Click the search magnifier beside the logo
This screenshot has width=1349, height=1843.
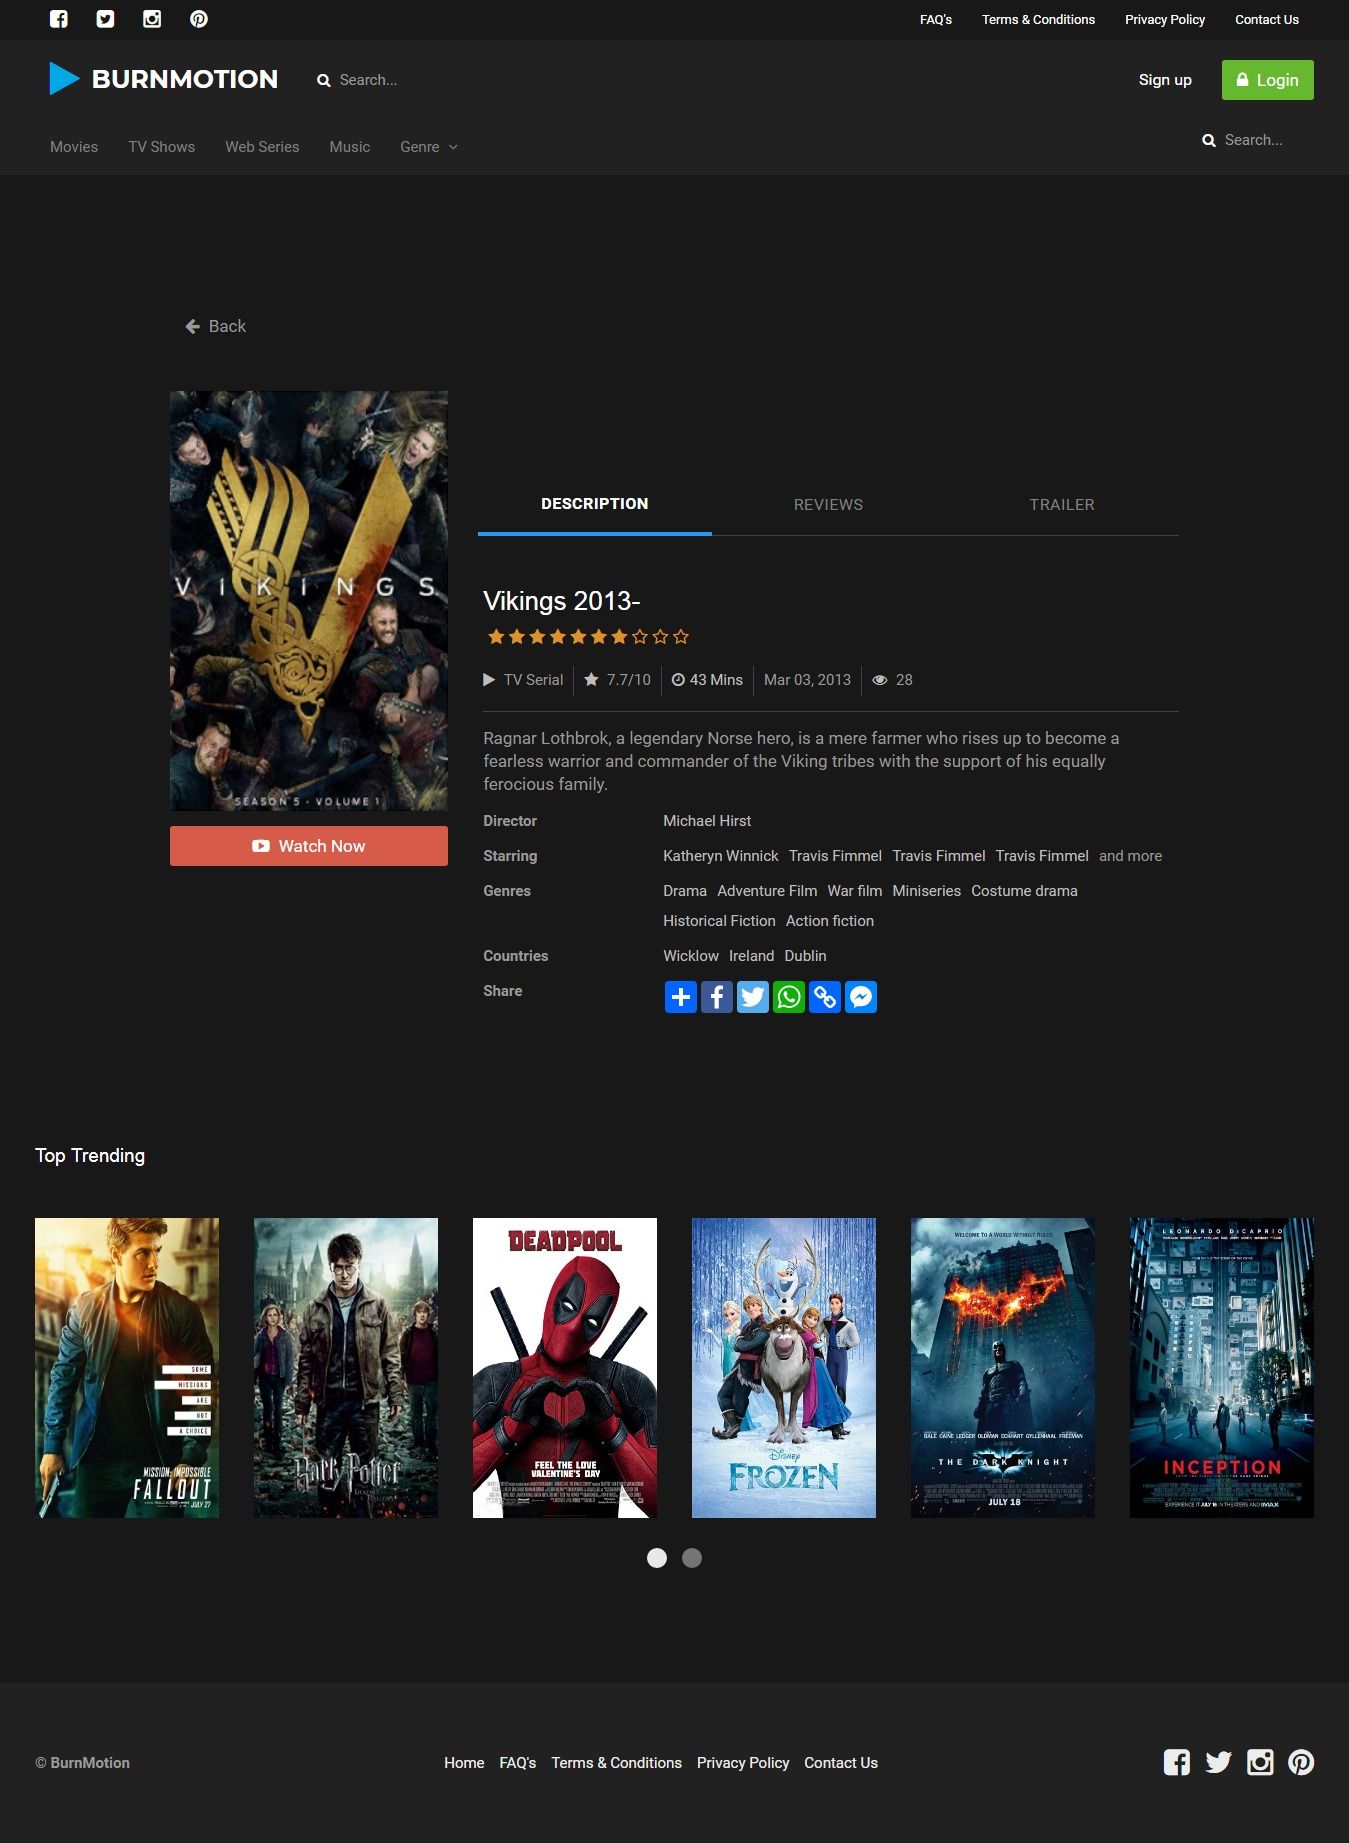324,80
